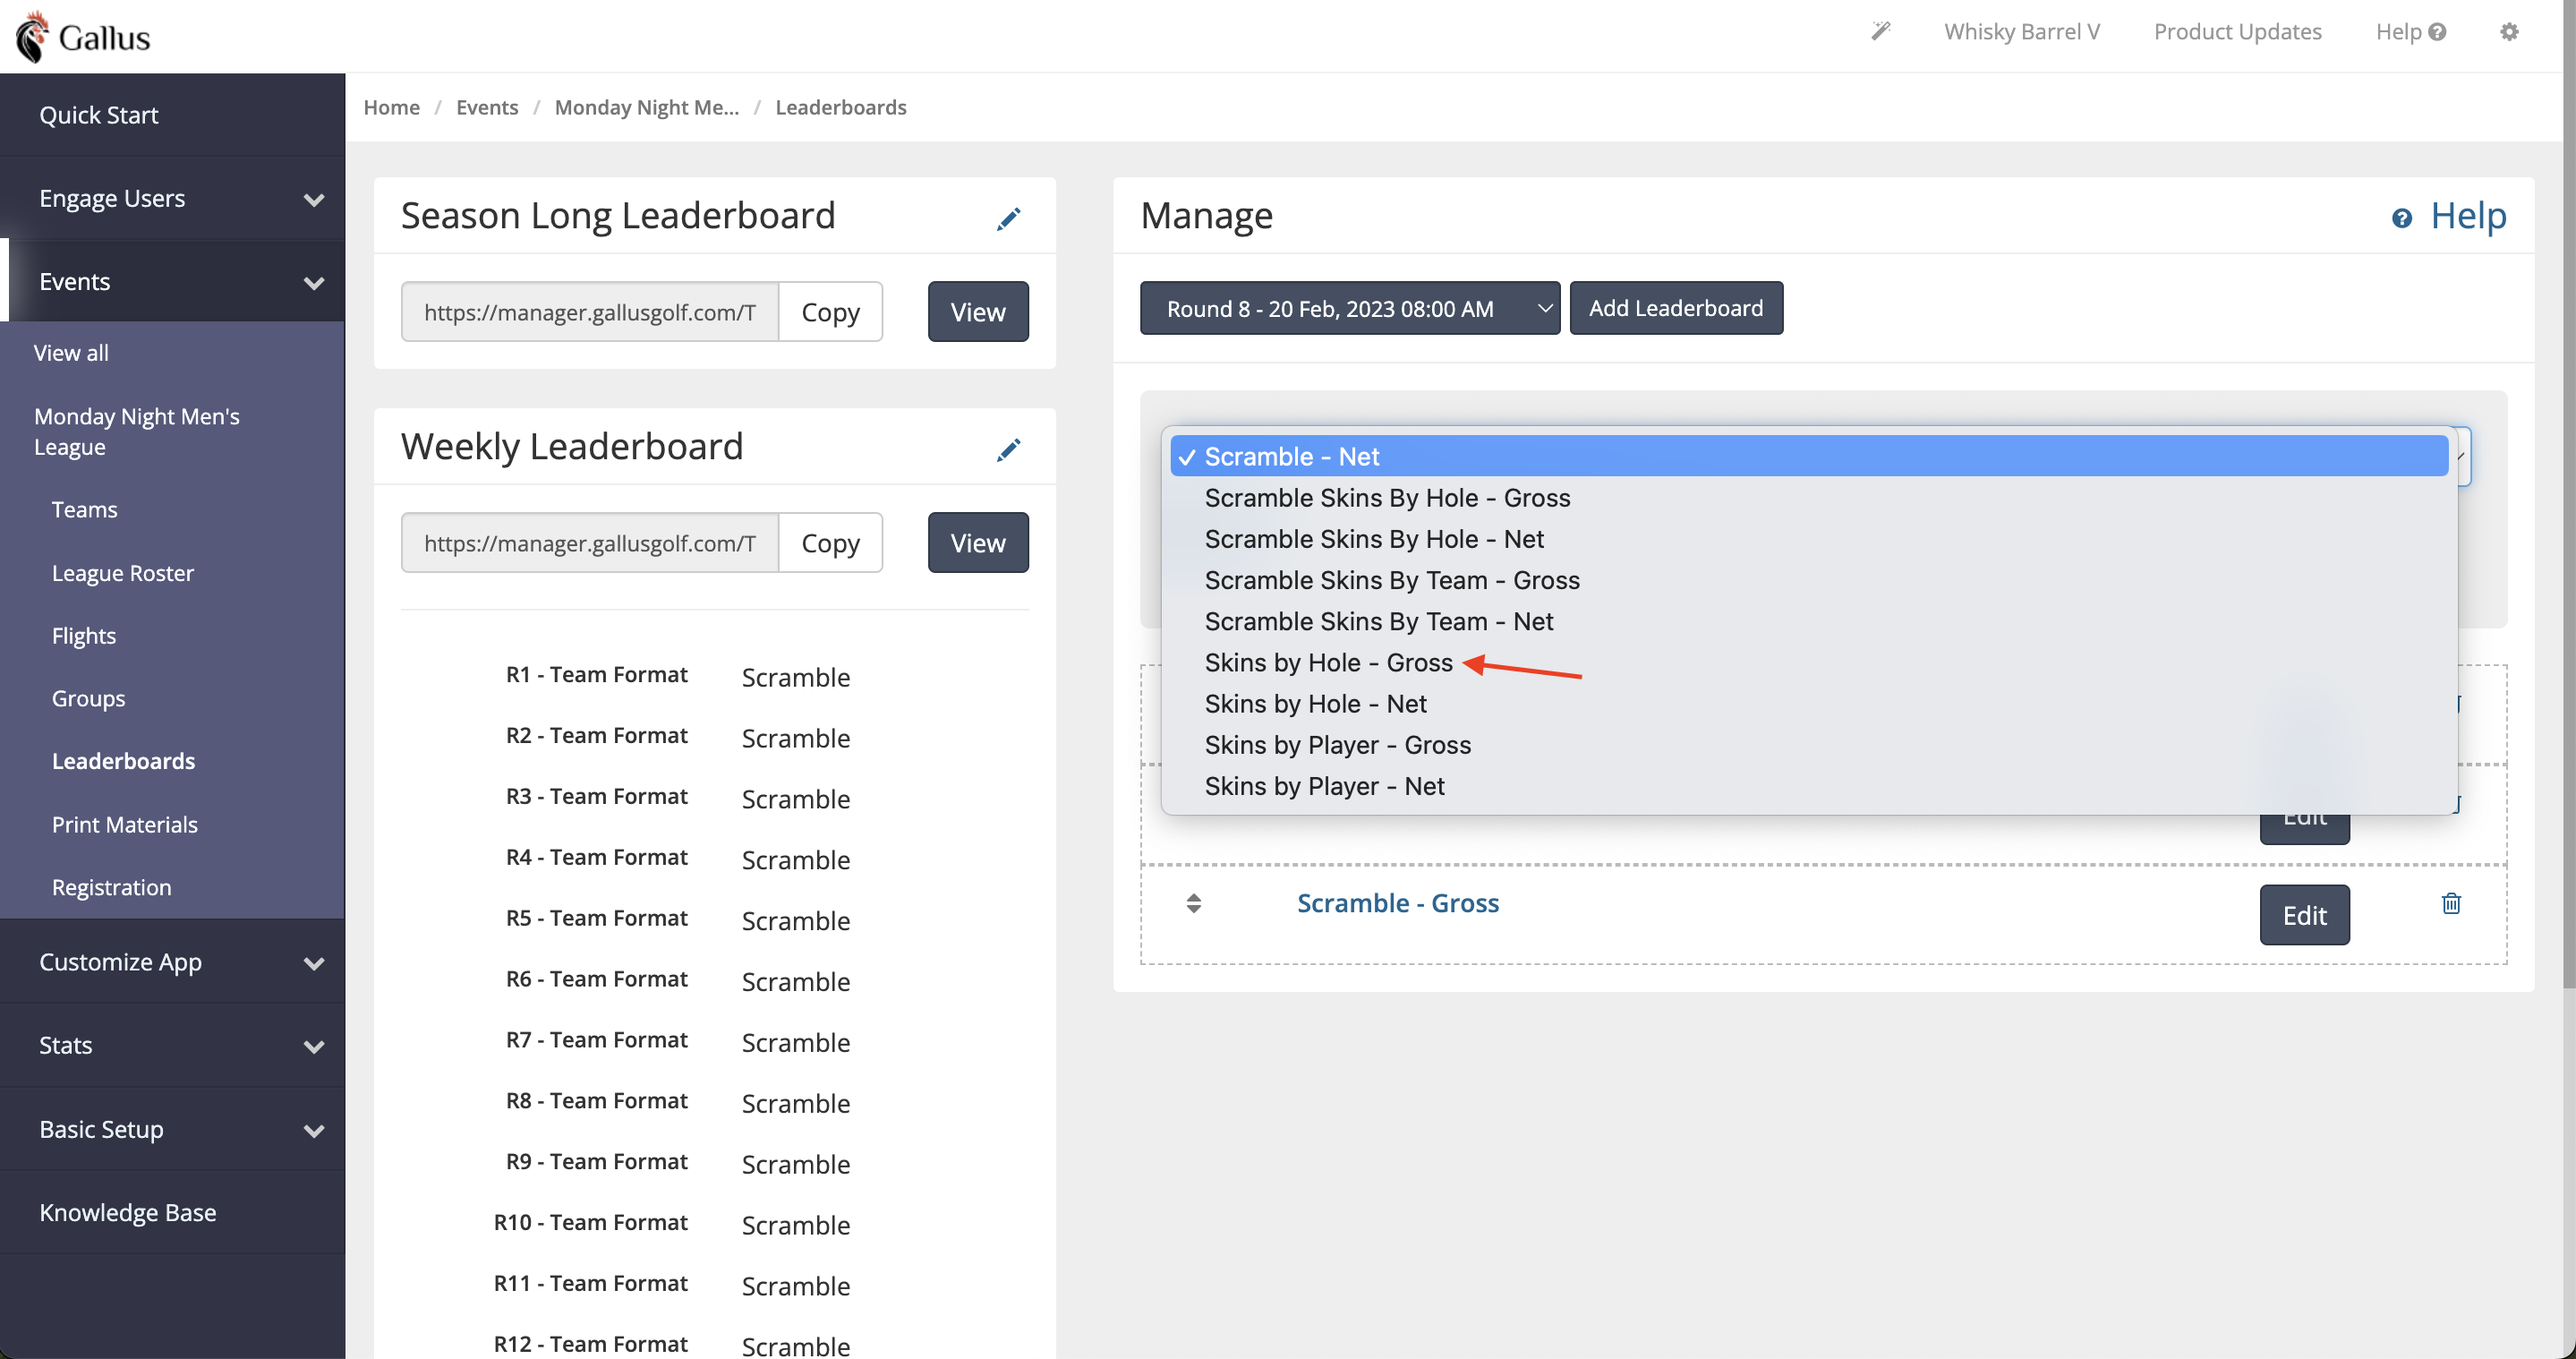Collapse the Events sidebar section
Image resolution: width=2576 pixels, height=1359 pixels.
[172, 281]
